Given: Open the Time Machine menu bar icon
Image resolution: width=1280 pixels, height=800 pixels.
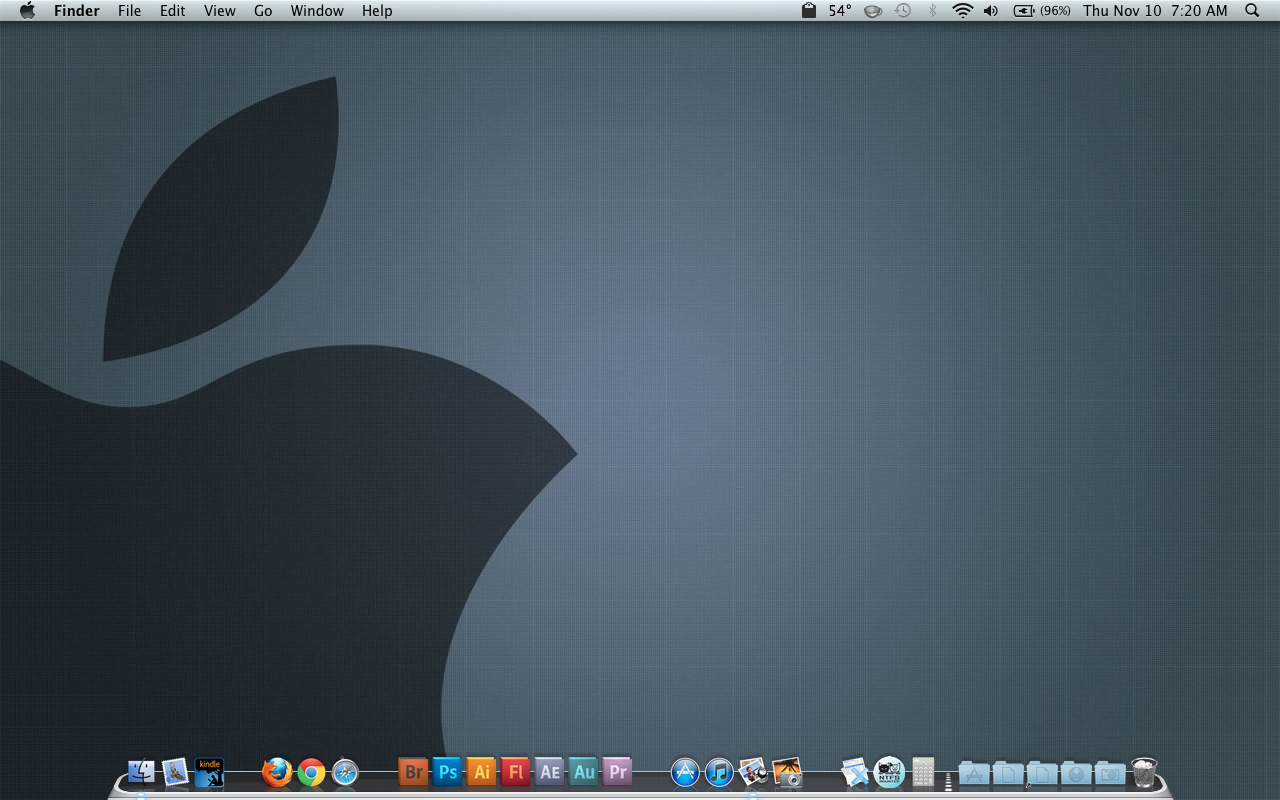Looking at the screenshot, I should (903, 11).
